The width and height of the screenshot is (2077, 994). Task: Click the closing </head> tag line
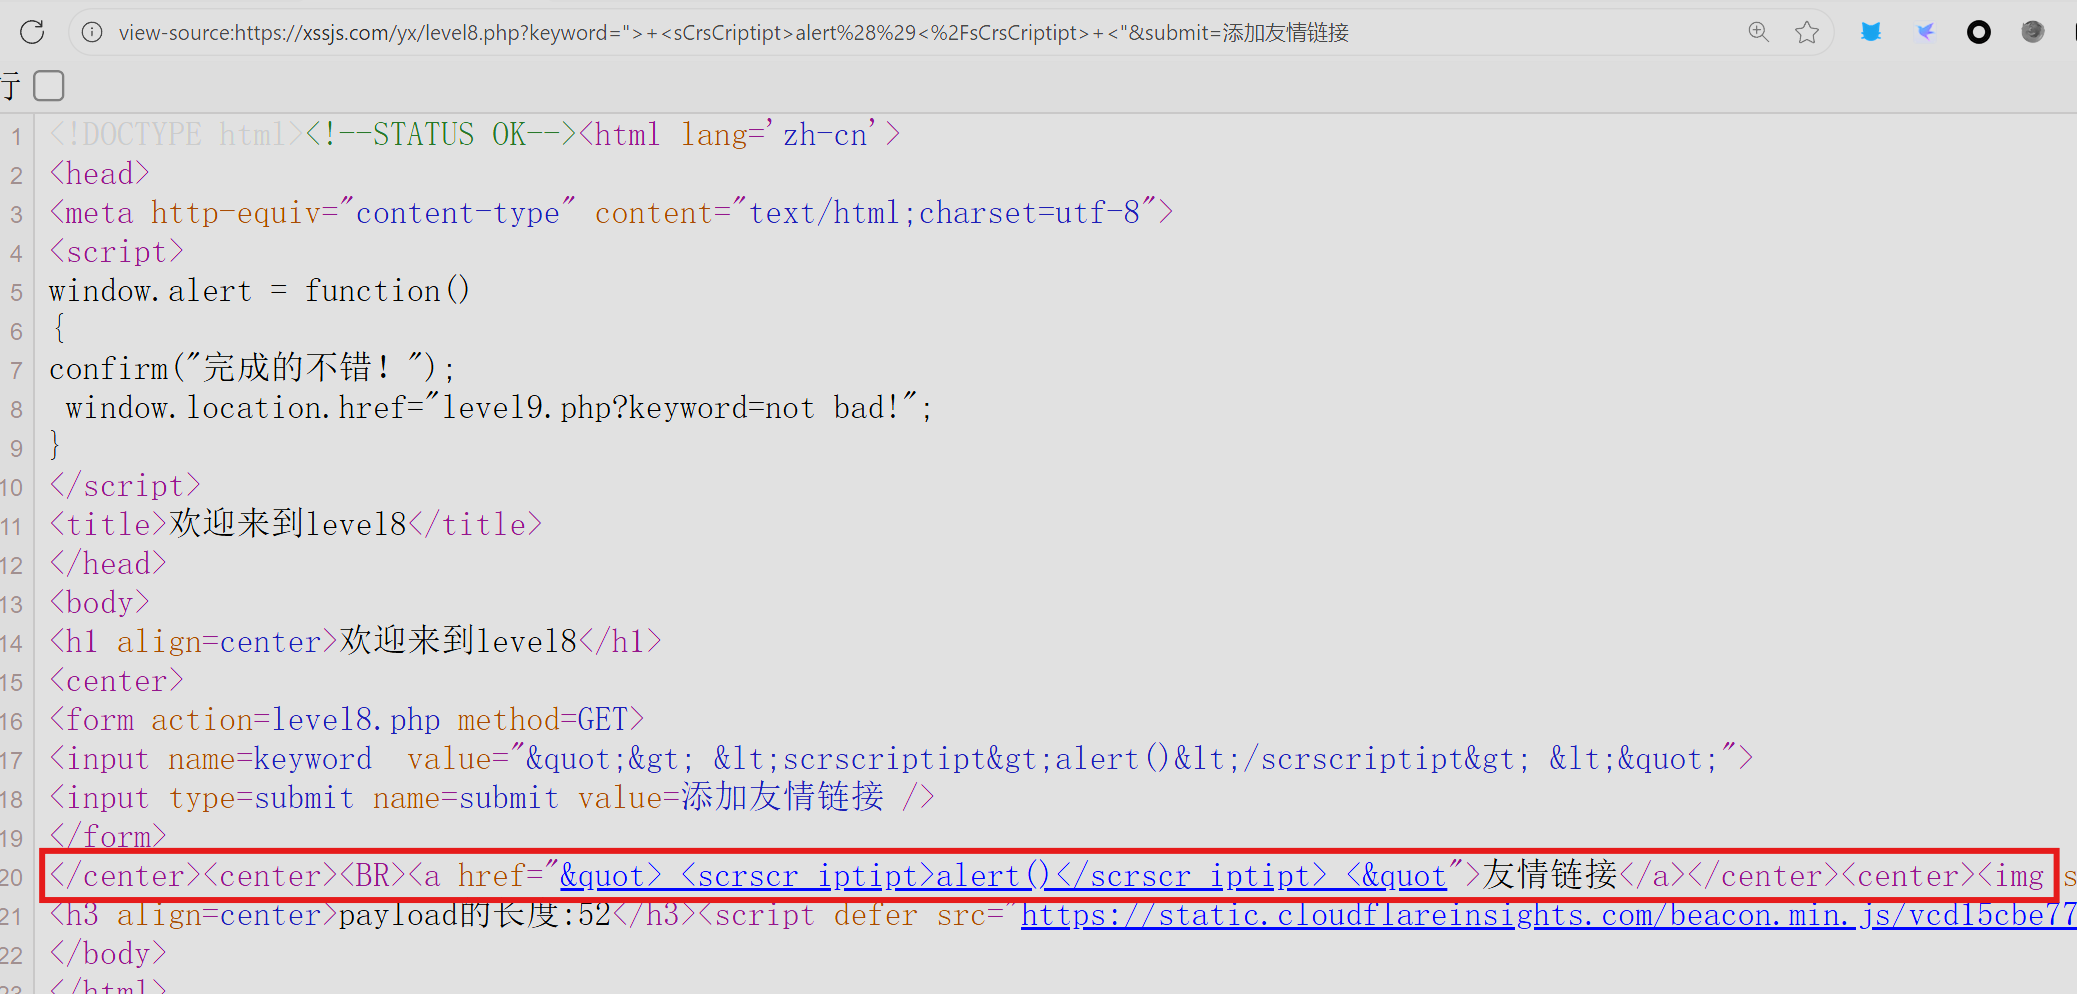tap(108, 564)
